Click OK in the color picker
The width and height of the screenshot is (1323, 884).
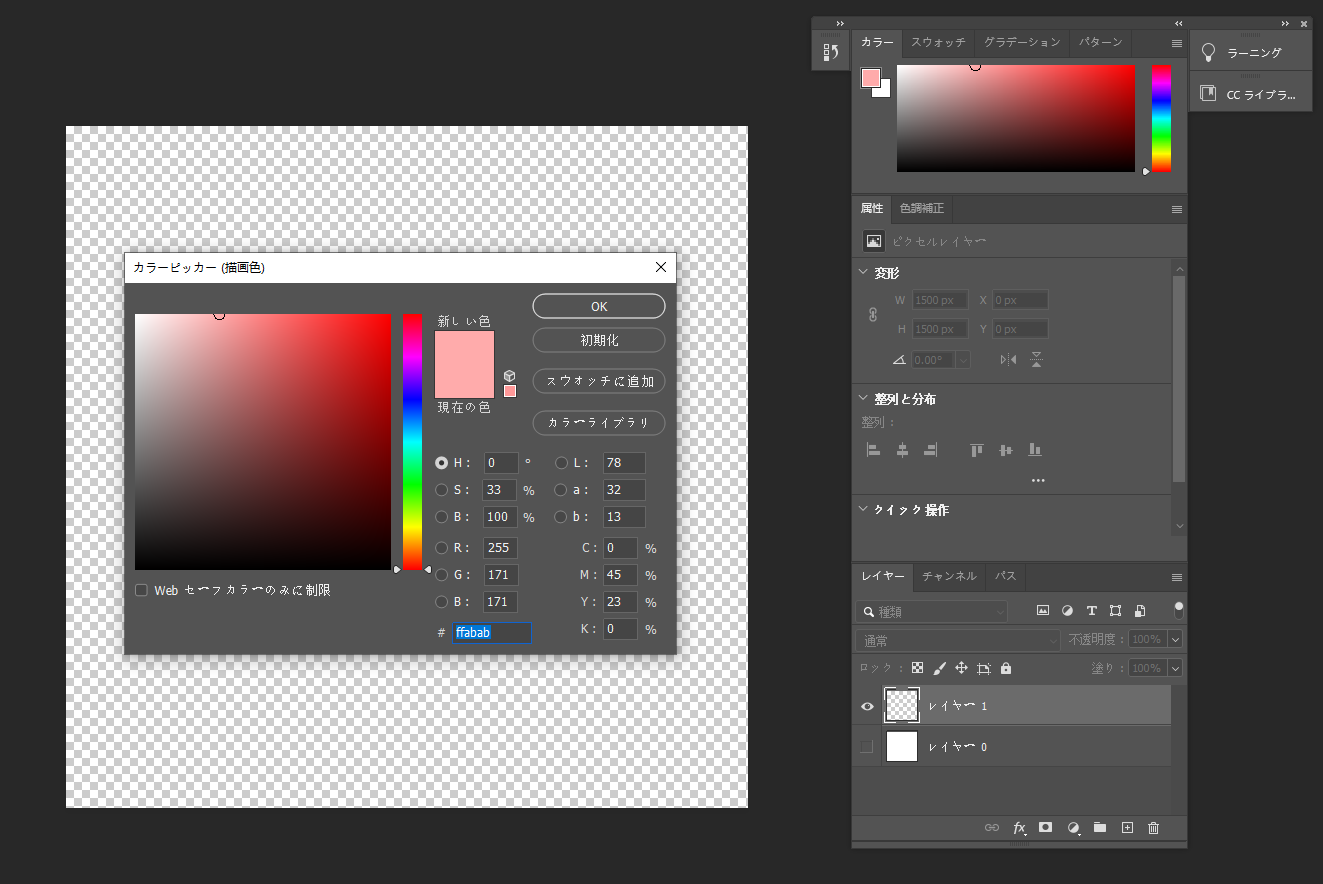click(x=599, y=306)
